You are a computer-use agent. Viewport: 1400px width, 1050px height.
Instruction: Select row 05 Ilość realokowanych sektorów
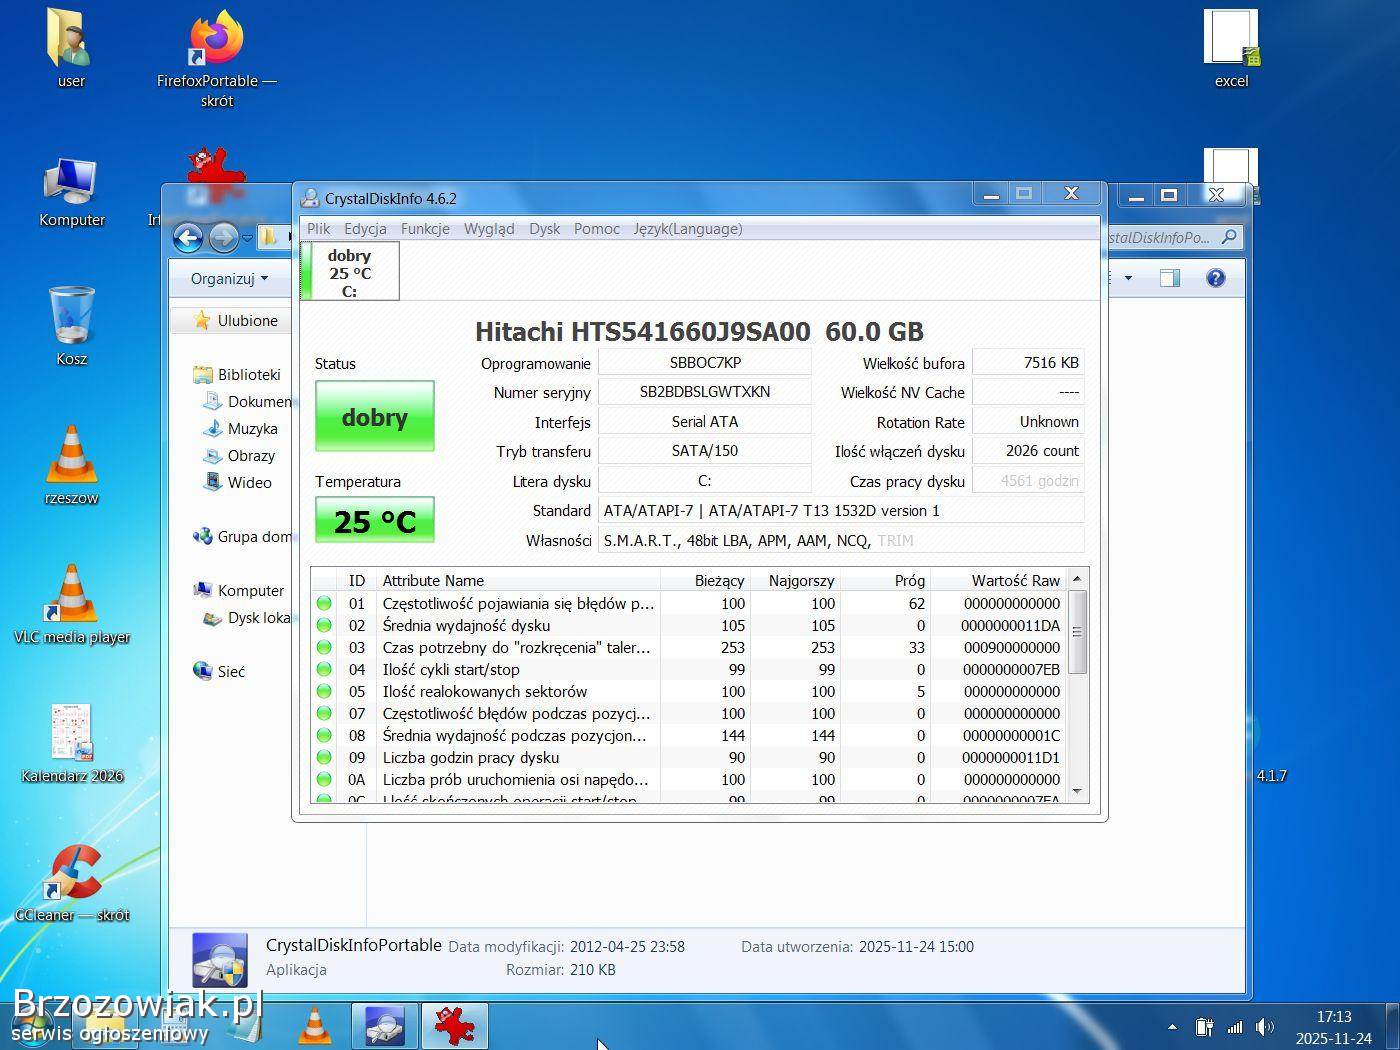(515, 691)
